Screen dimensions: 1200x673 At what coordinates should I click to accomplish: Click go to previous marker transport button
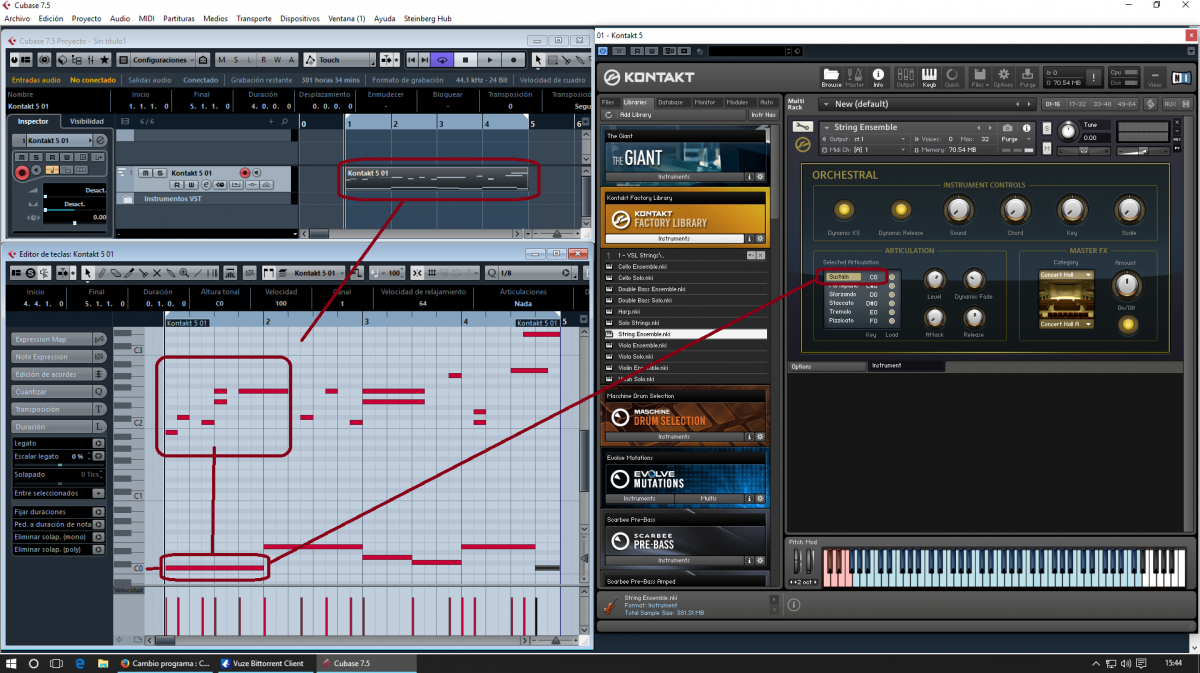411,60
